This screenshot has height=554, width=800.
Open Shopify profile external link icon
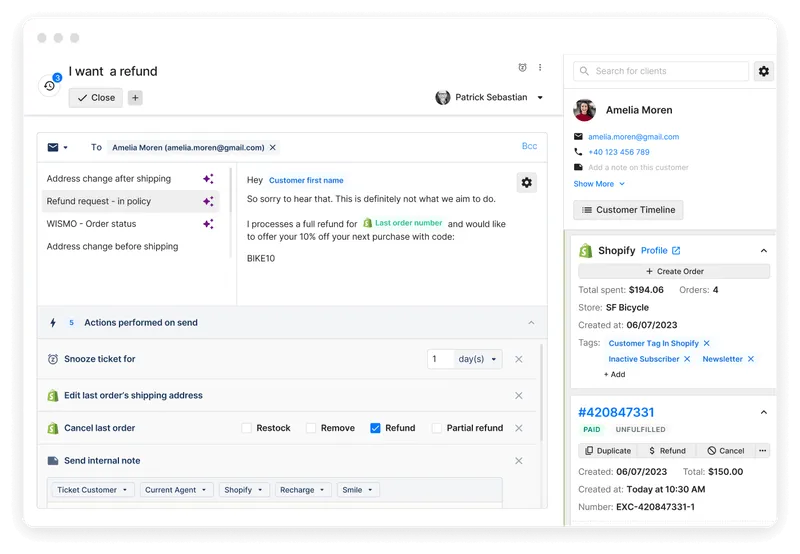[676, 251]
